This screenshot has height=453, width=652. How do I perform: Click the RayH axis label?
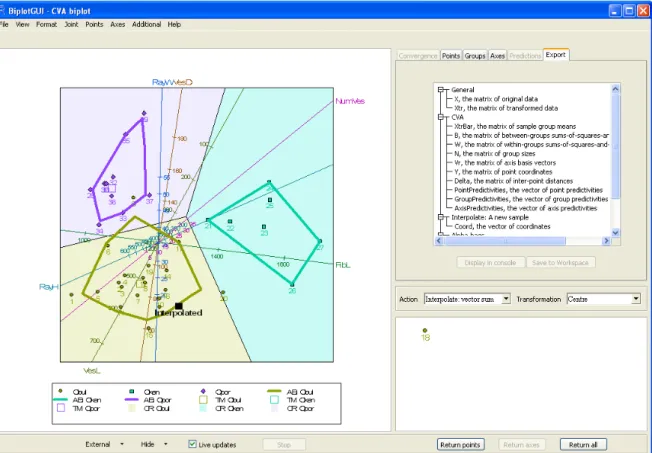coord(49,287)
